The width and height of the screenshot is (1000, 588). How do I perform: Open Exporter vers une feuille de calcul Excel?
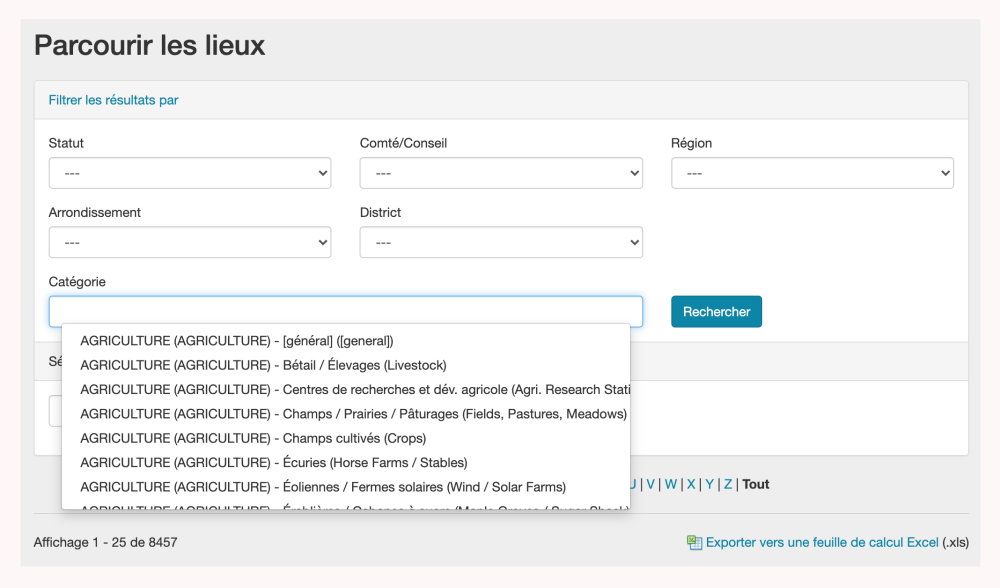point(822,542)
